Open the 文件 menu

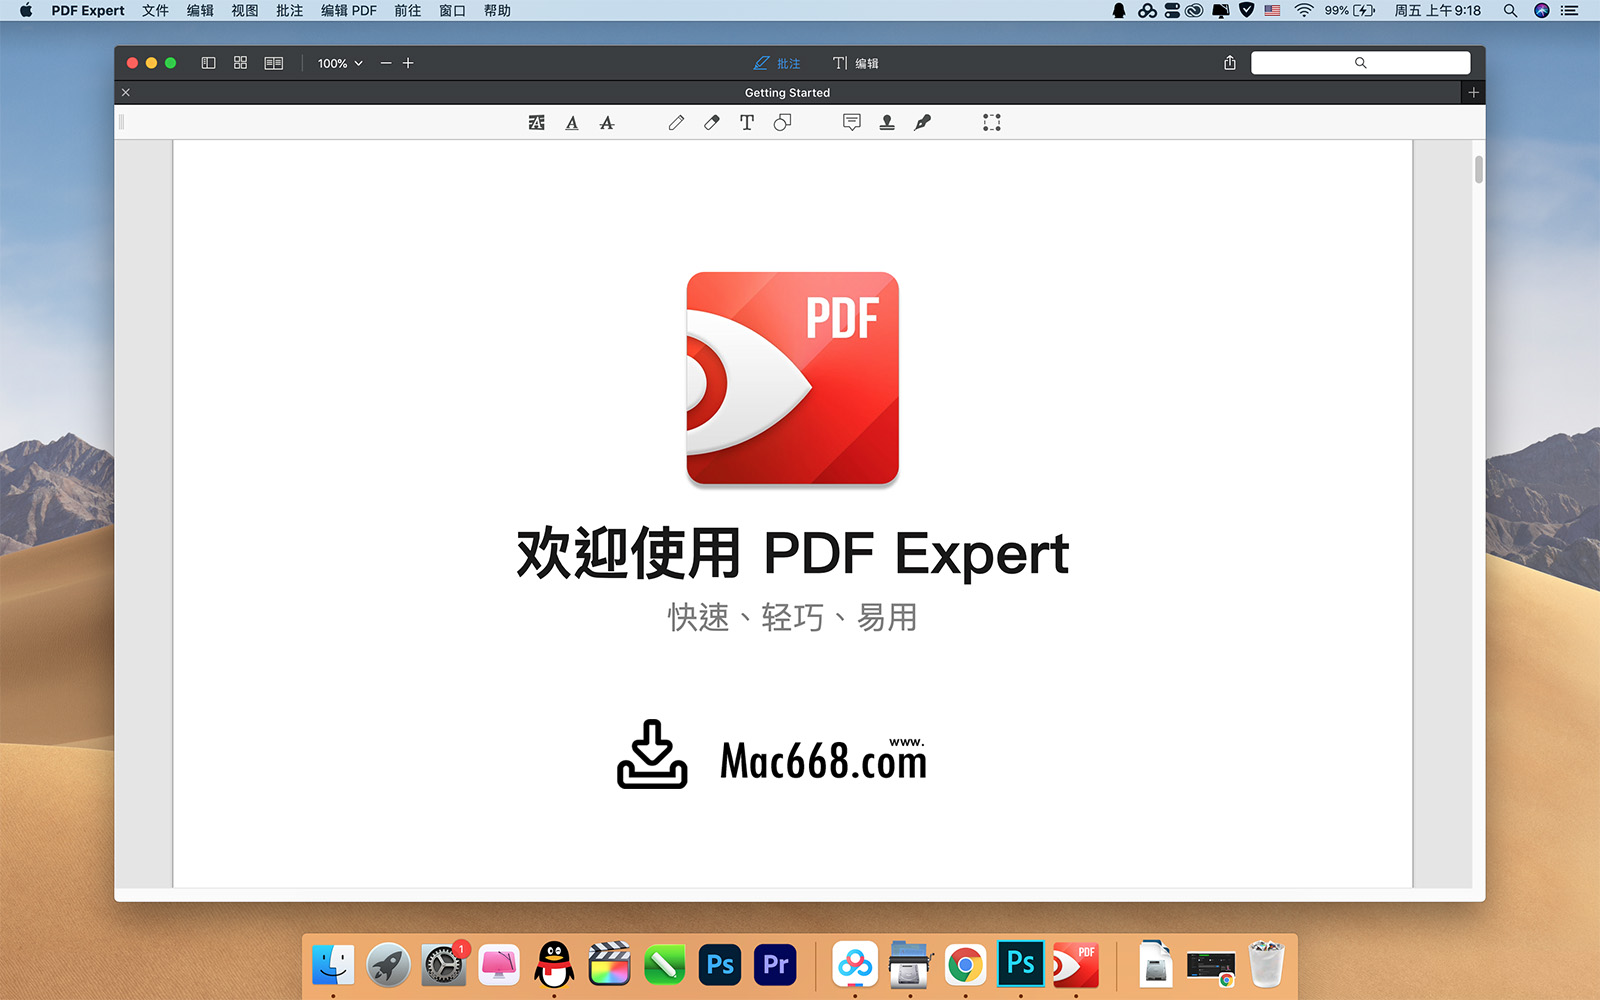(x=155, y=11)
